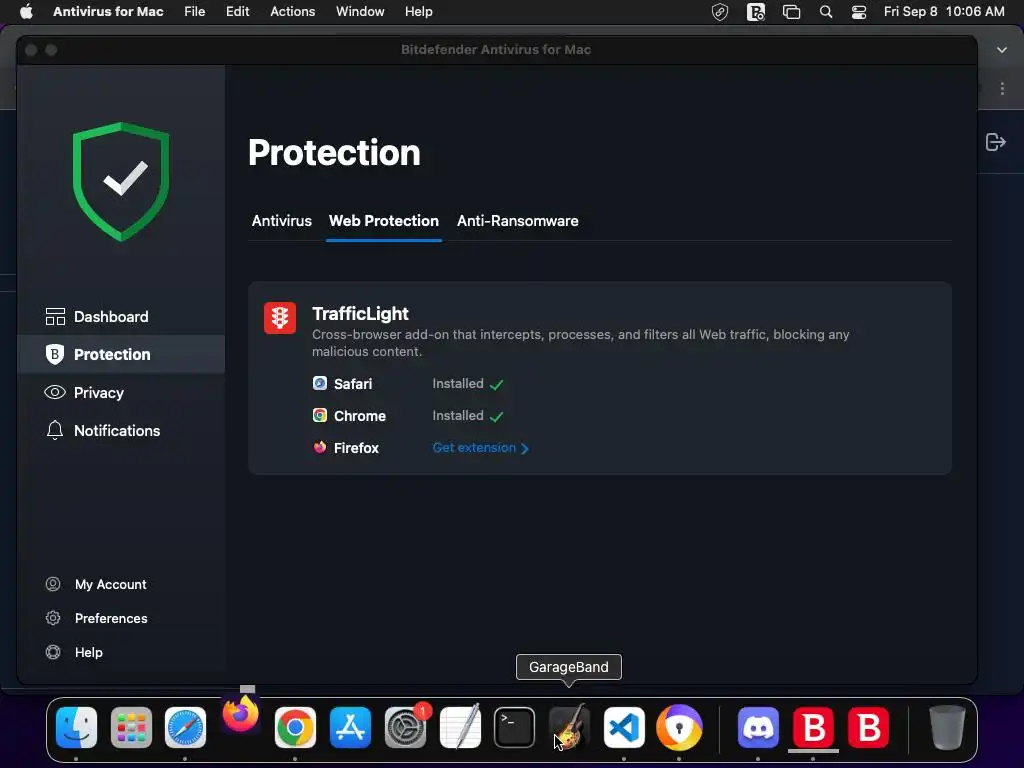1024x768 pixels.
Task: Open Terminal from the dock
Action: pyautogui.click(x=515, y=727)
